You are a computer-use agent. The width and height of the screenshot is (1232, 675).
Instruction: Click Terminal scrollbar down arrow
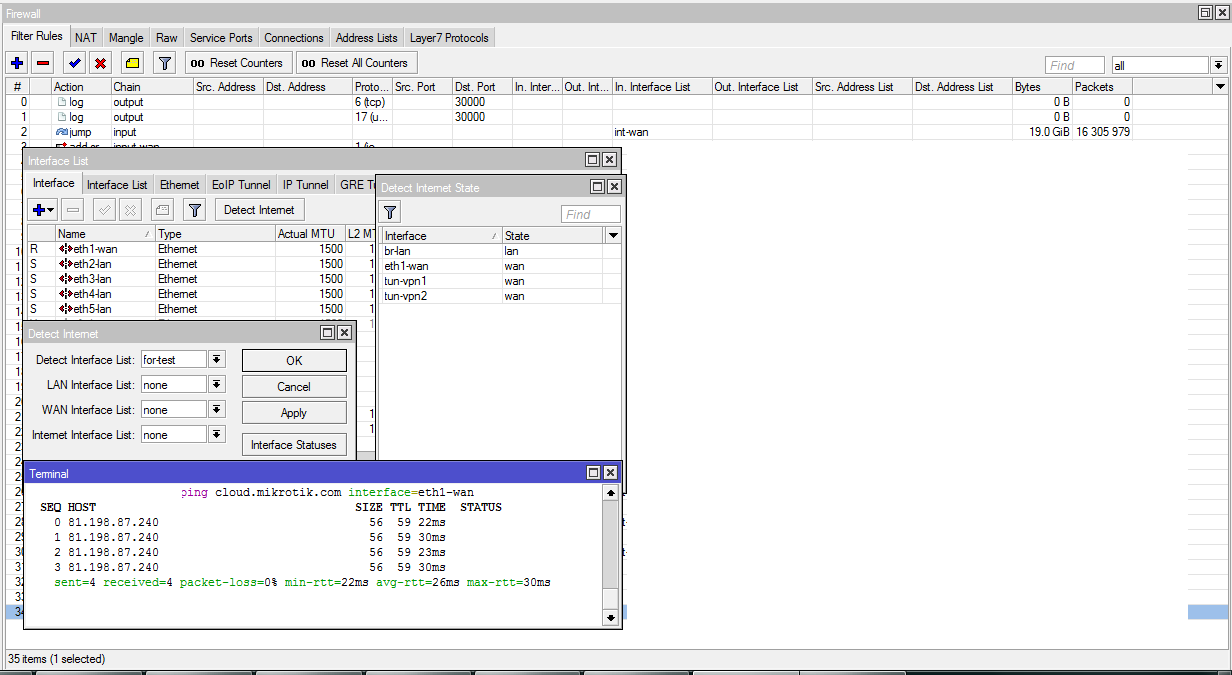click(x=610, y=618)
